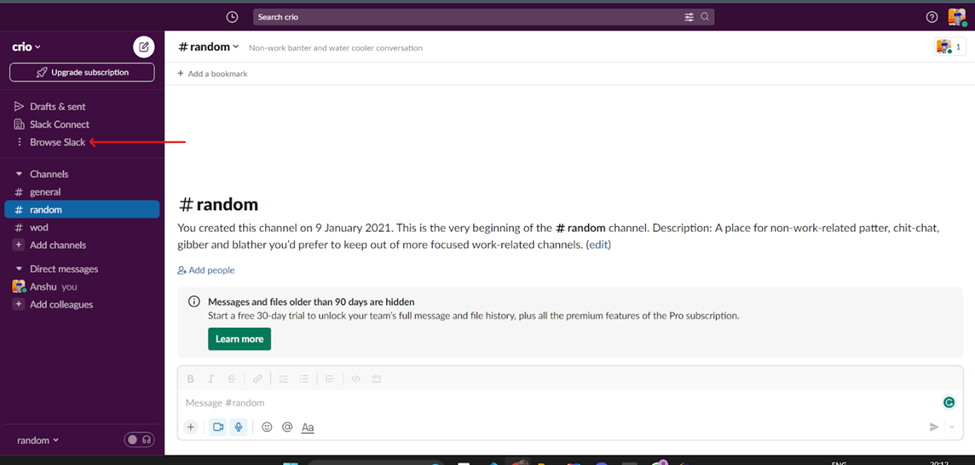This screenshot has width=975, height=465.
Task: Focus the Search crio field
Action: 484,17
